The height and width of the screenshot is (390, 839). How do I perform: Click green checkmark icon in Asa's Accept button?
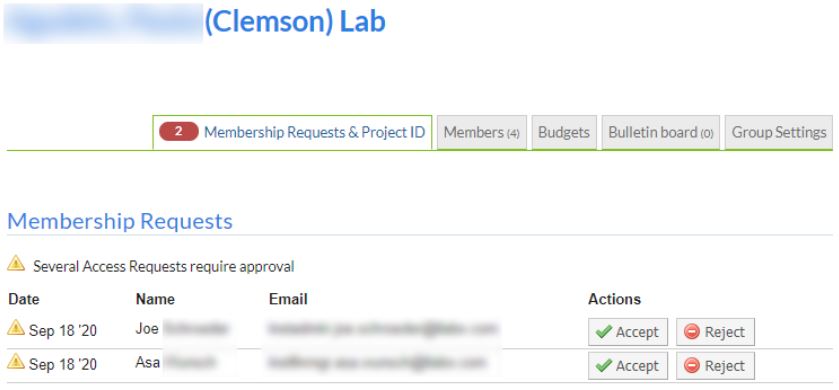click(604, 366)
